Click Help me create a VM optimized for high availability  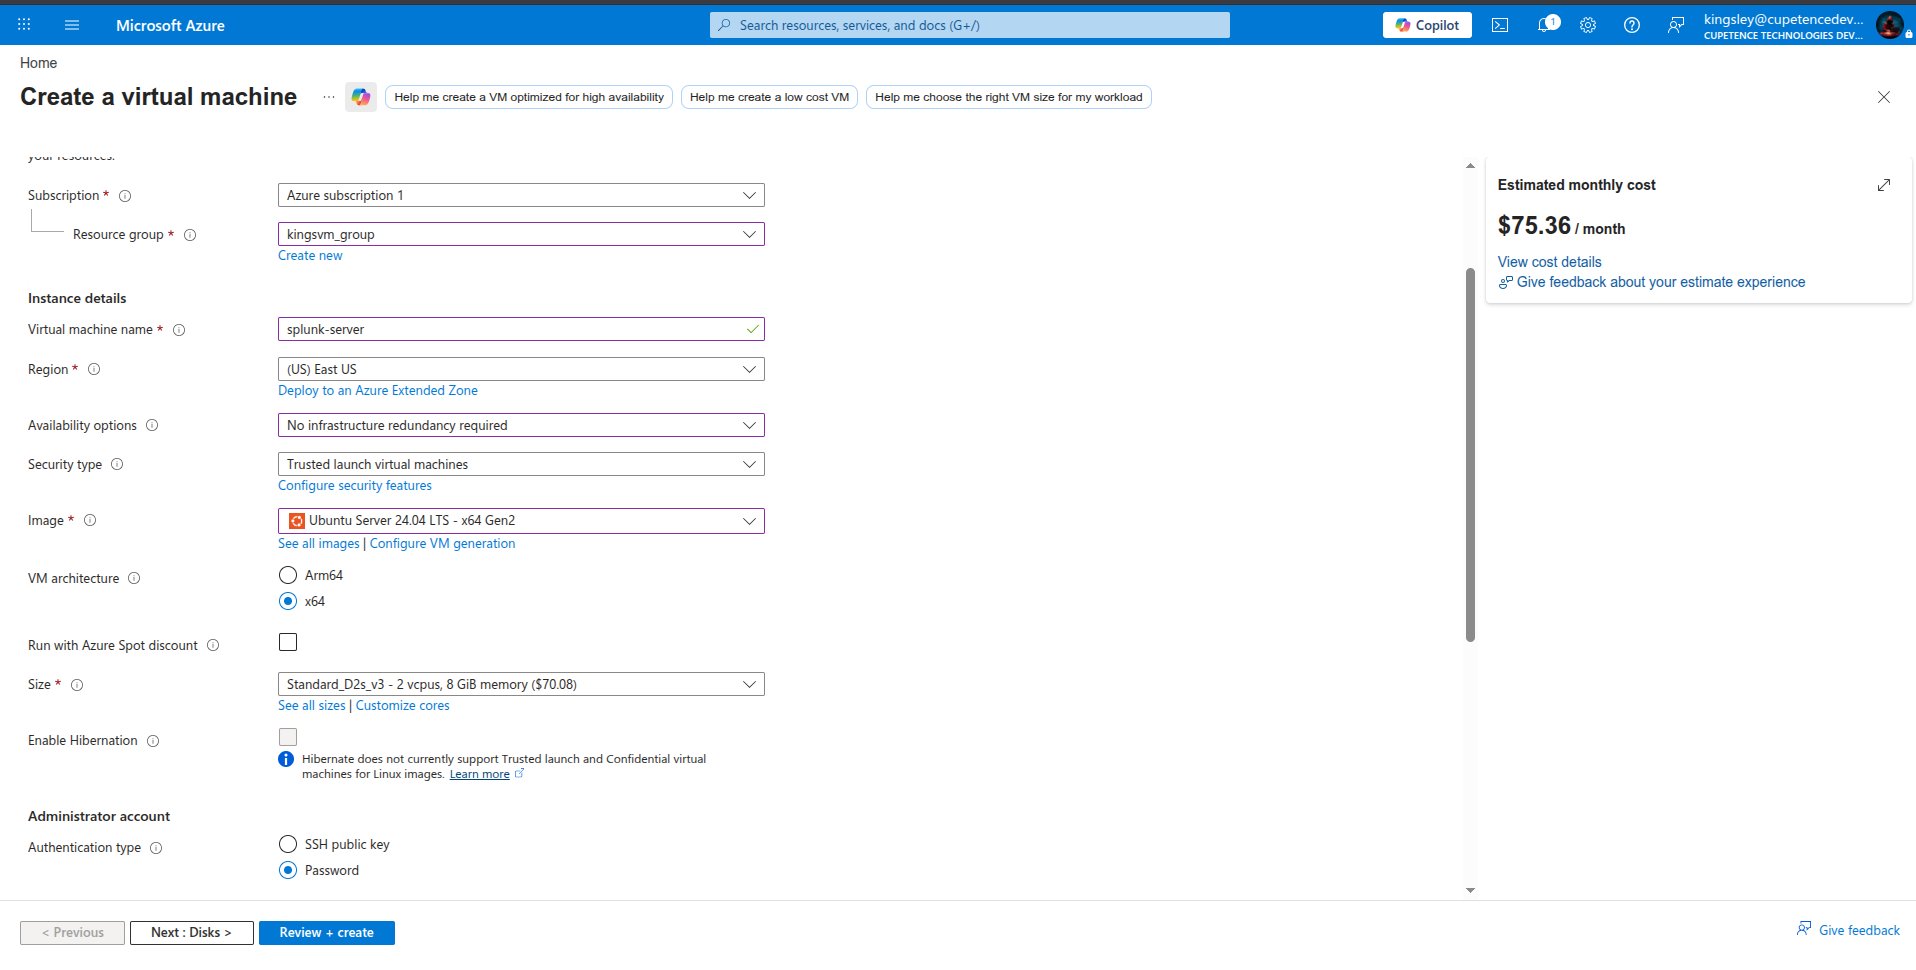pyautogui.click(x=529, y=97)
